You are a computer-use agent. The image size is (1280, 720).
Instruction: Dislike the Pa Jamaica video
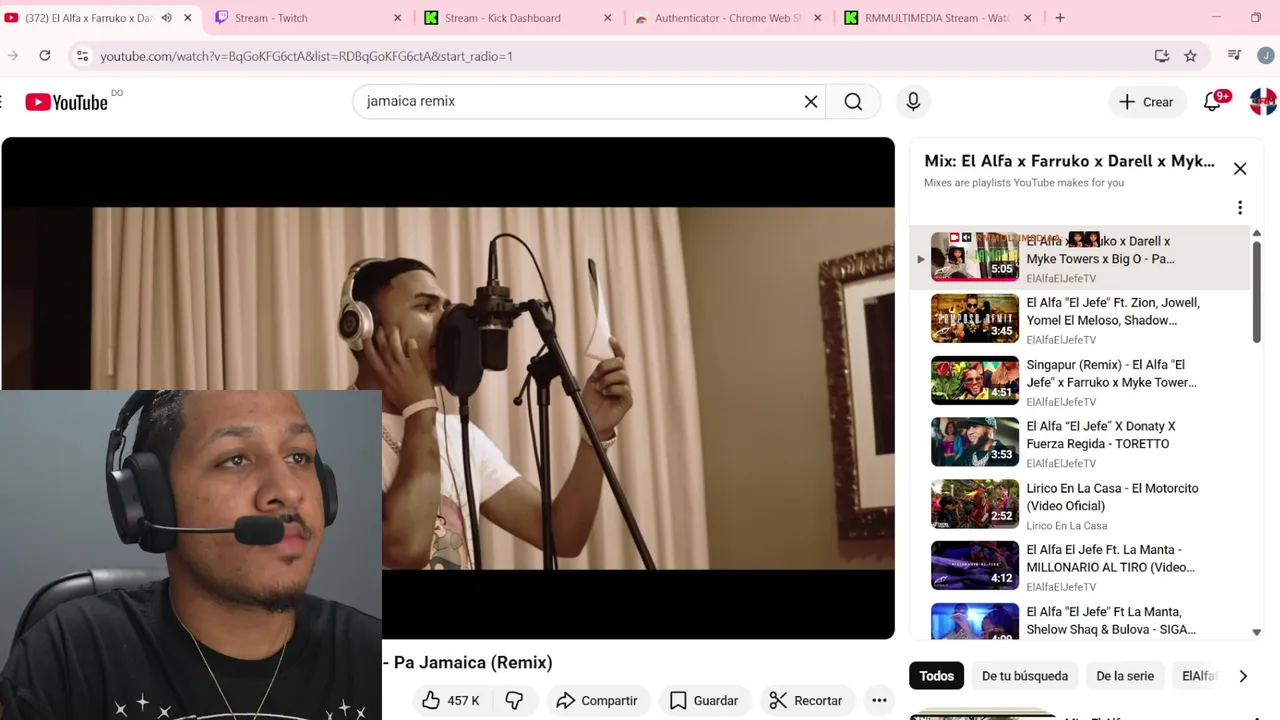click(x=514, y=700)
